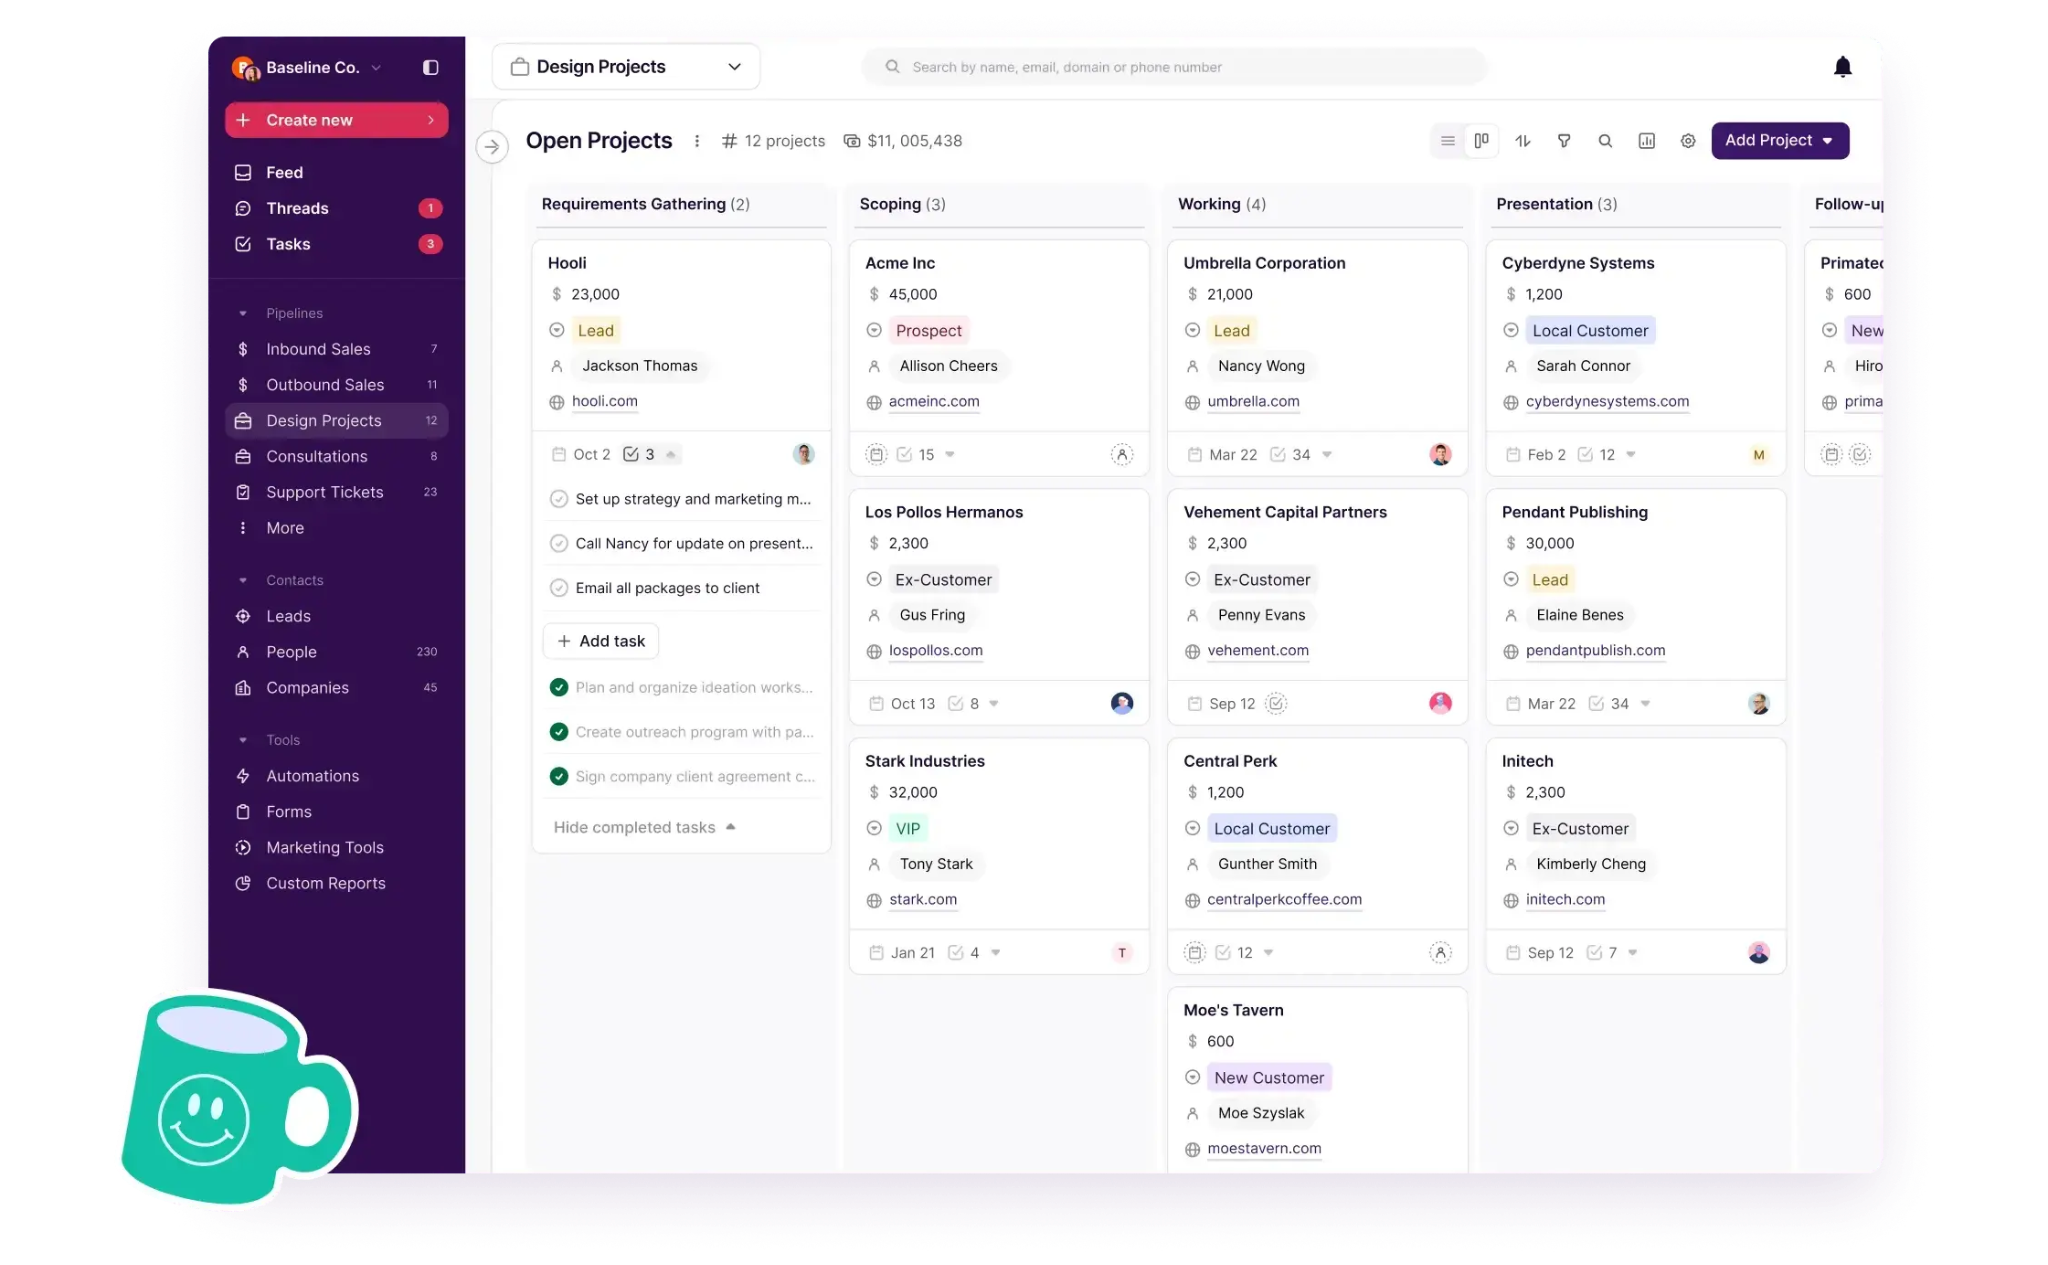The image size is (2048, 1265).
Task: Open the Design Projects dropdown selector
Action: pos(626,67)
